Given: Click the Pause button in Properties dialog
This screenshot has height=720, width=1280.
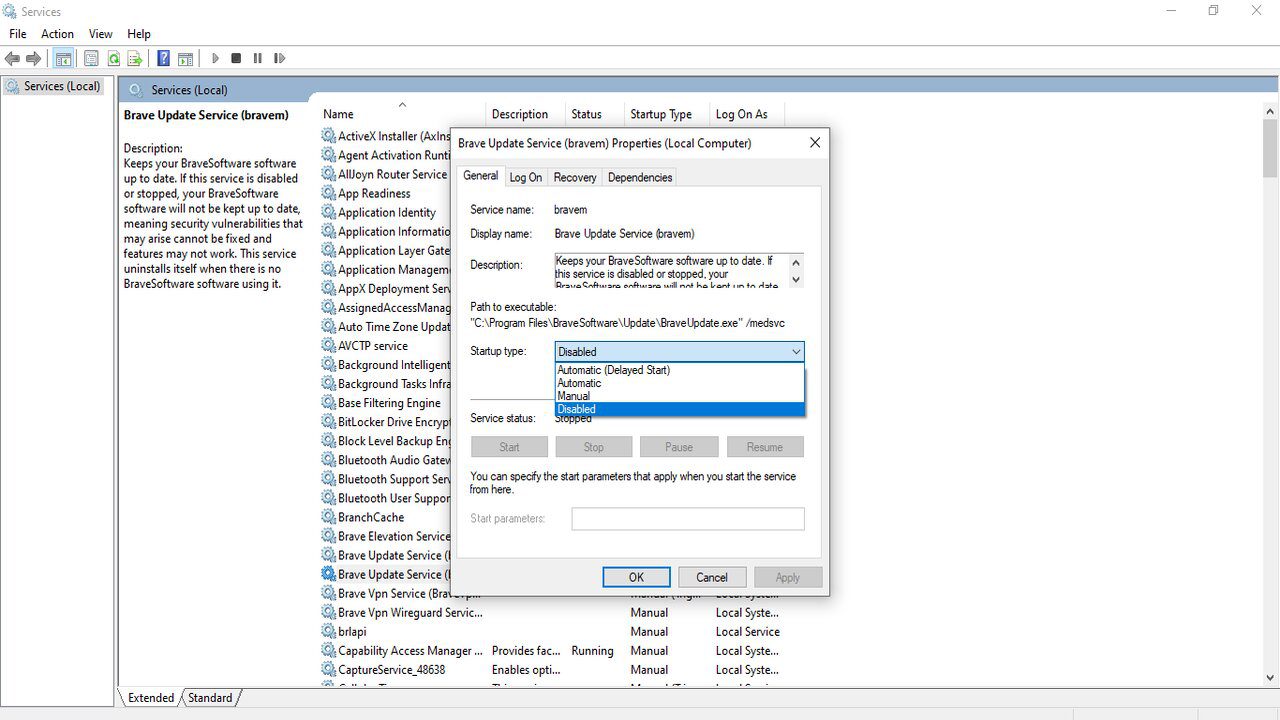Looking at the screenshot, I should click(679, 447).
